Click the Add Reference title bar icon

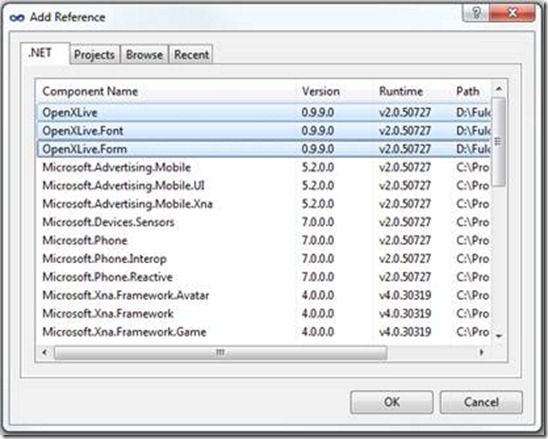pos(17,17)
